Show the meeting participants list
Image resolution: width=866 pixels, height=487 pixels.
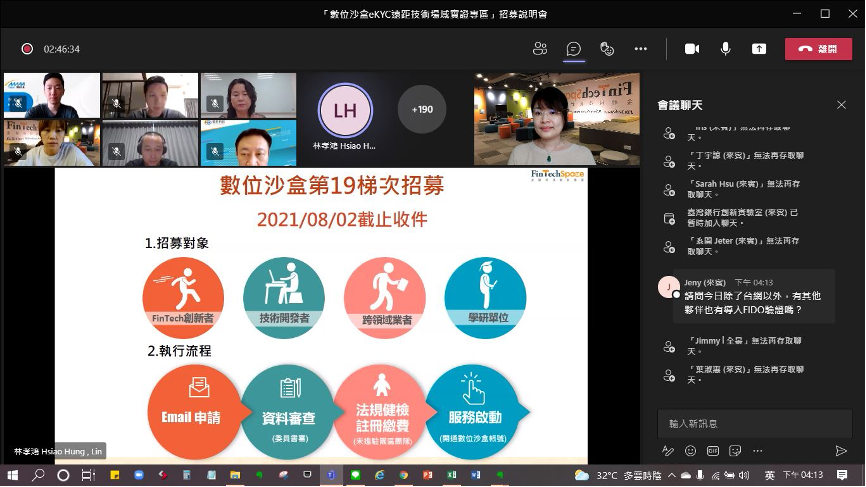coord(540,49)
